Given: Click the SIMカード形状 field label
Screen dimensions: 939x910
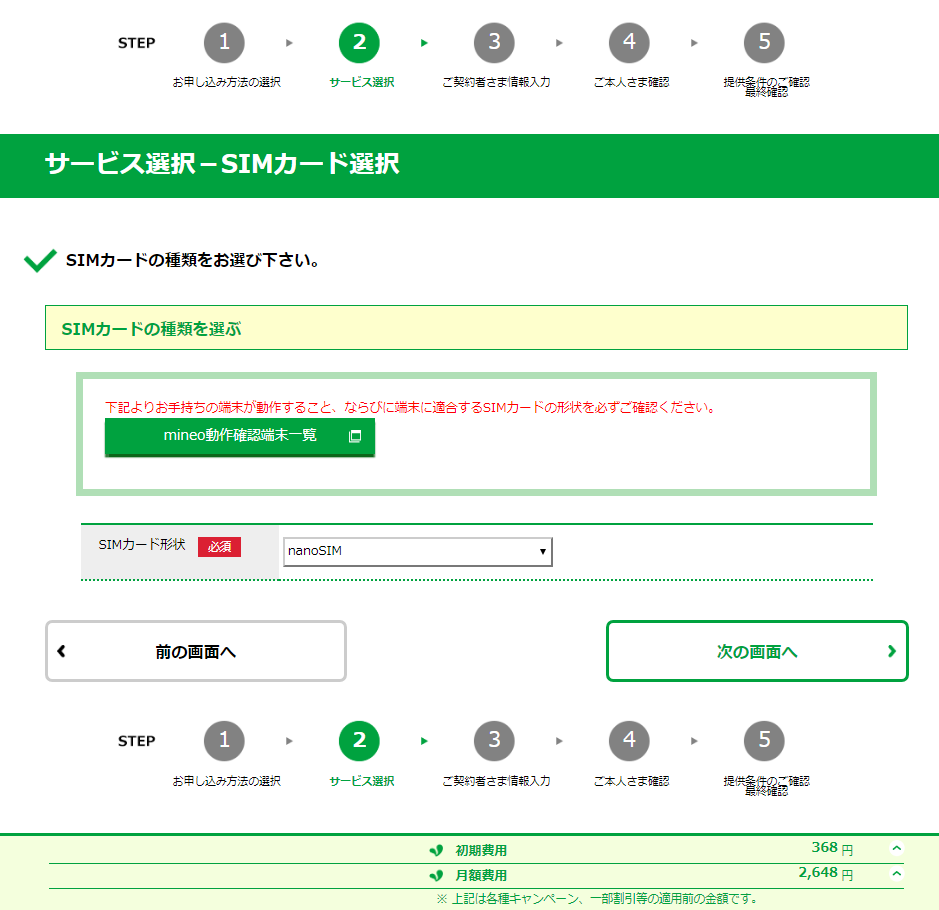Looking at the screenshot, I should (x=142, y=545).
